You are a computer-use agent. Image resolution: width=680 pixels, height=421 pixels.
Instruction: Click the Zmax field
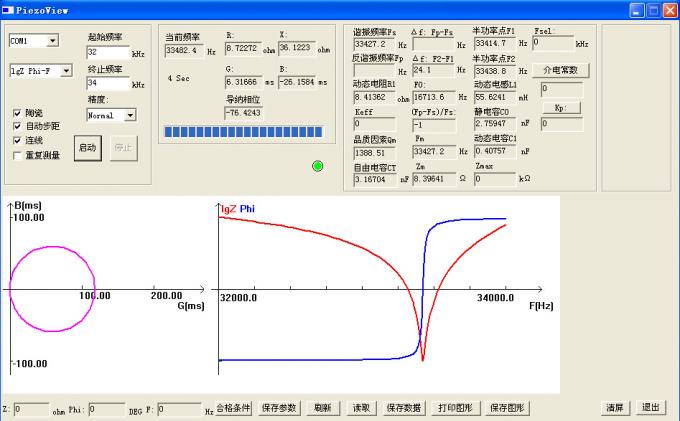pyautogui.click(x=494, y=179)
